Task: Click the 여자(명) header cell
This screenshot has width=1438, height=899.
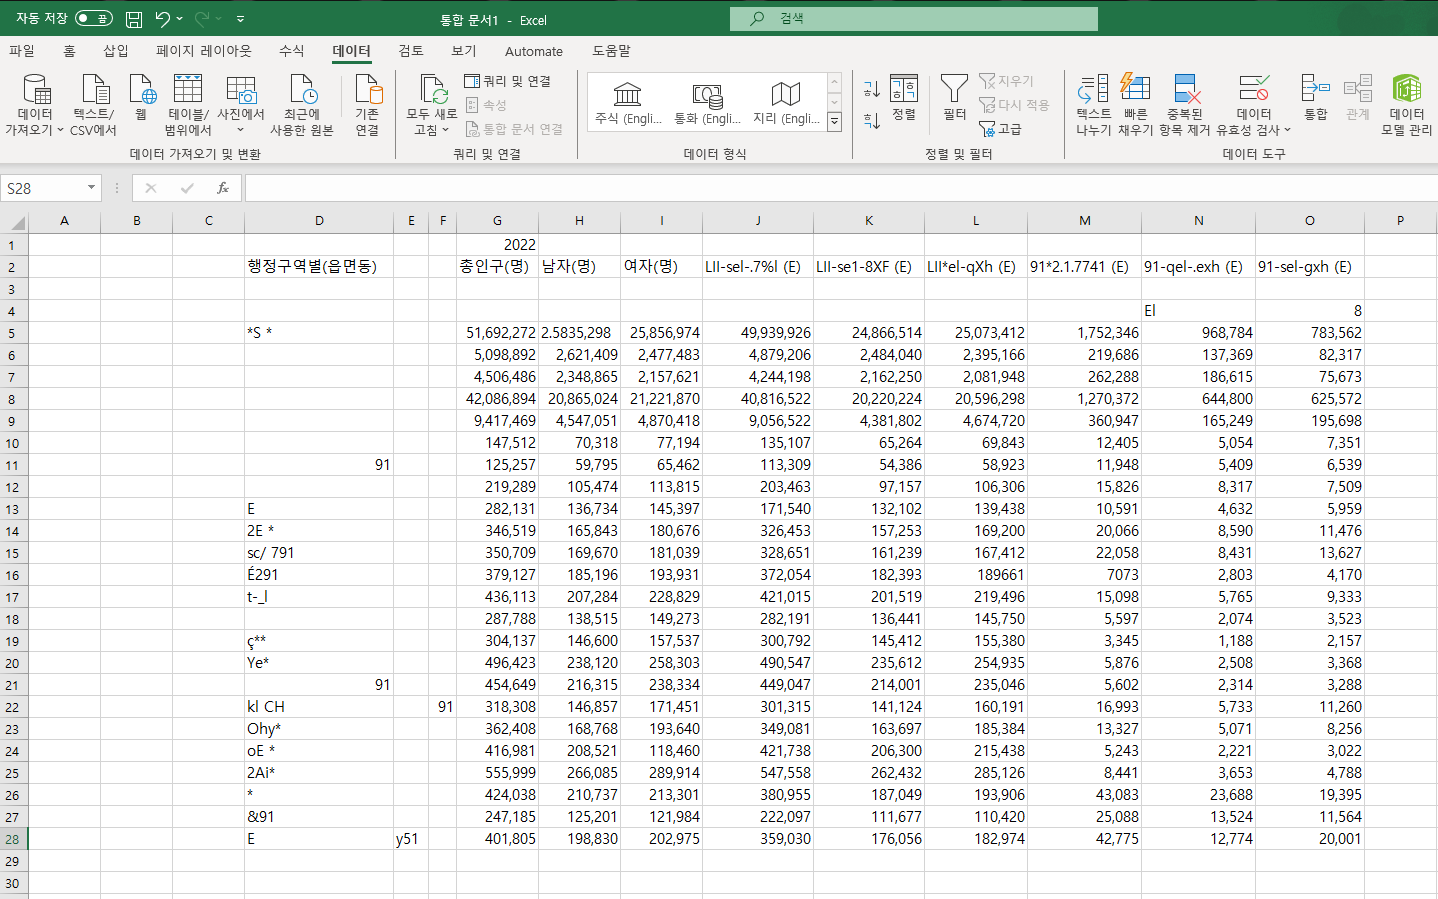Action: pyautogui.click(x=661, y=266)
